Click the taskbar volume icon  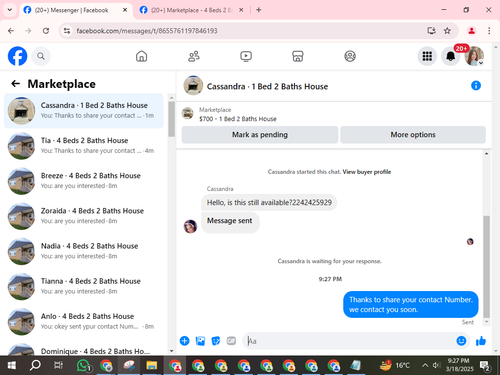click(436, 365)
